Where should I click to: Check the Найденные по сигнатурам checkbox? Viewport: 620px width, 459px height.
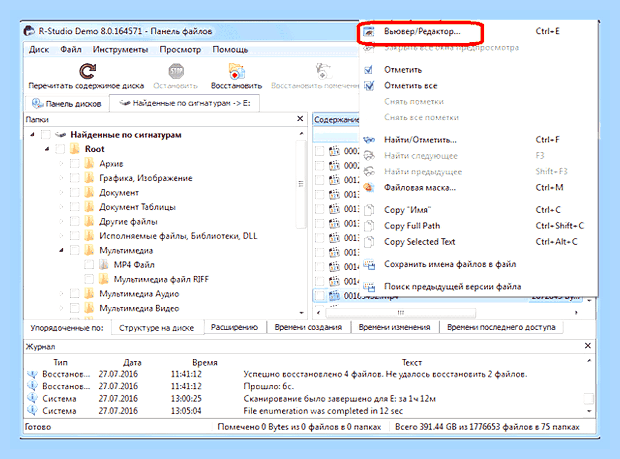(x=46, y=135)
